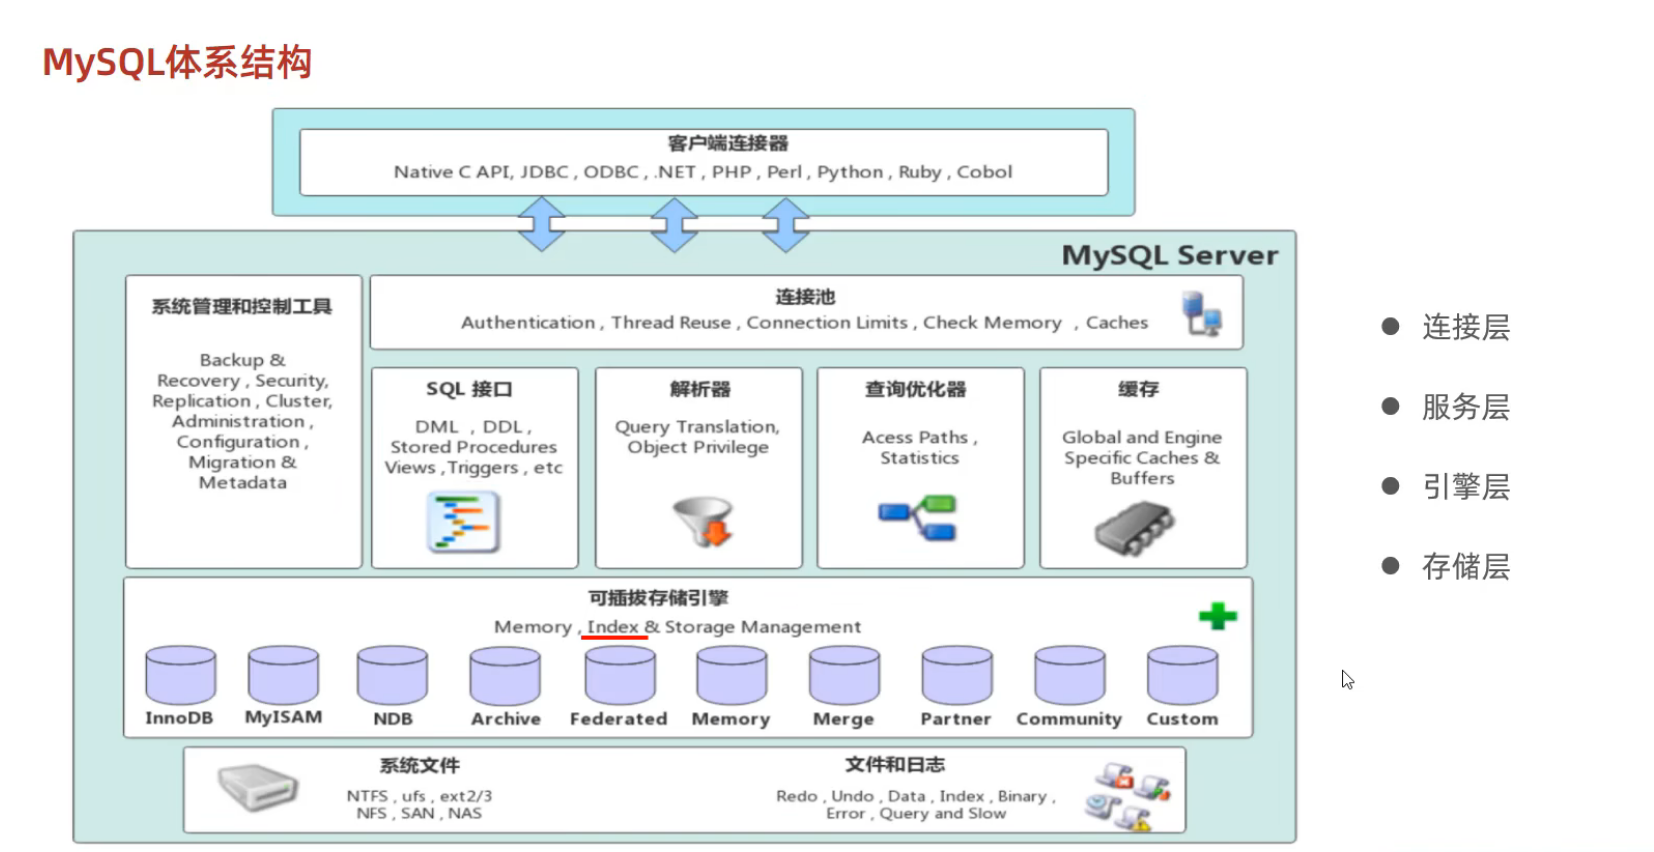
Task: Select the Merge engine cylinder
Action: click(844, 676)
